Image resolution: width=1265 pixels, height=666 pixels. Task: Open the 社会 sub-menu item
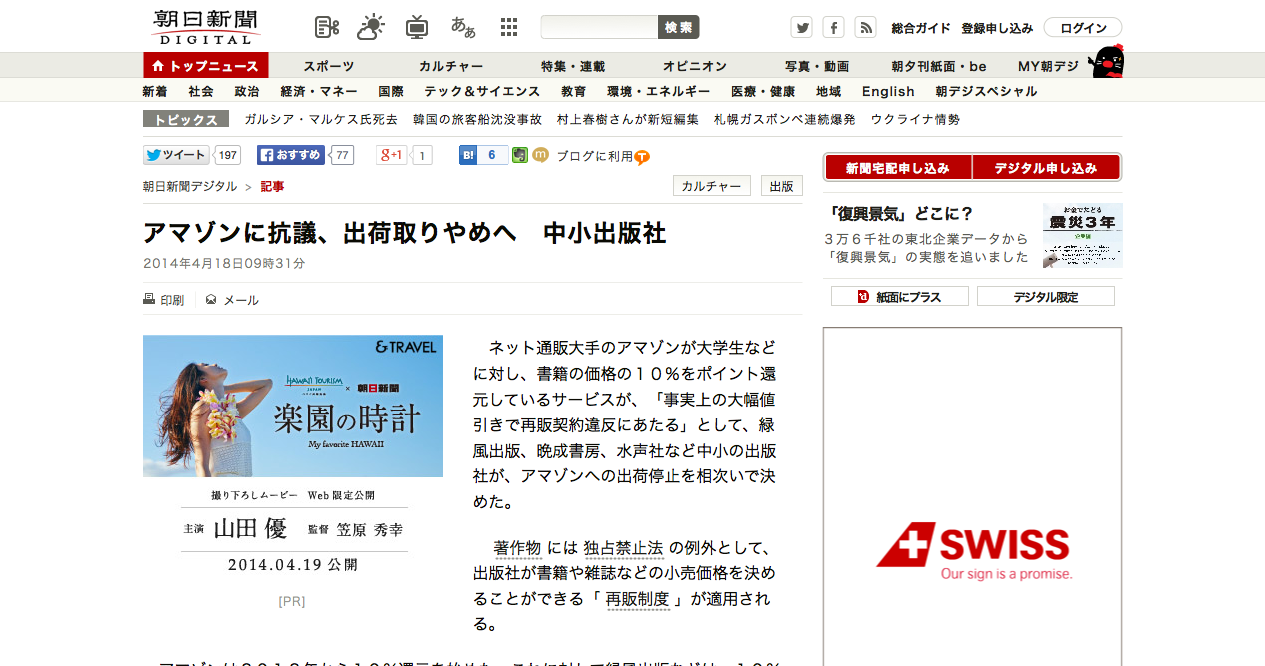point(201,91)
